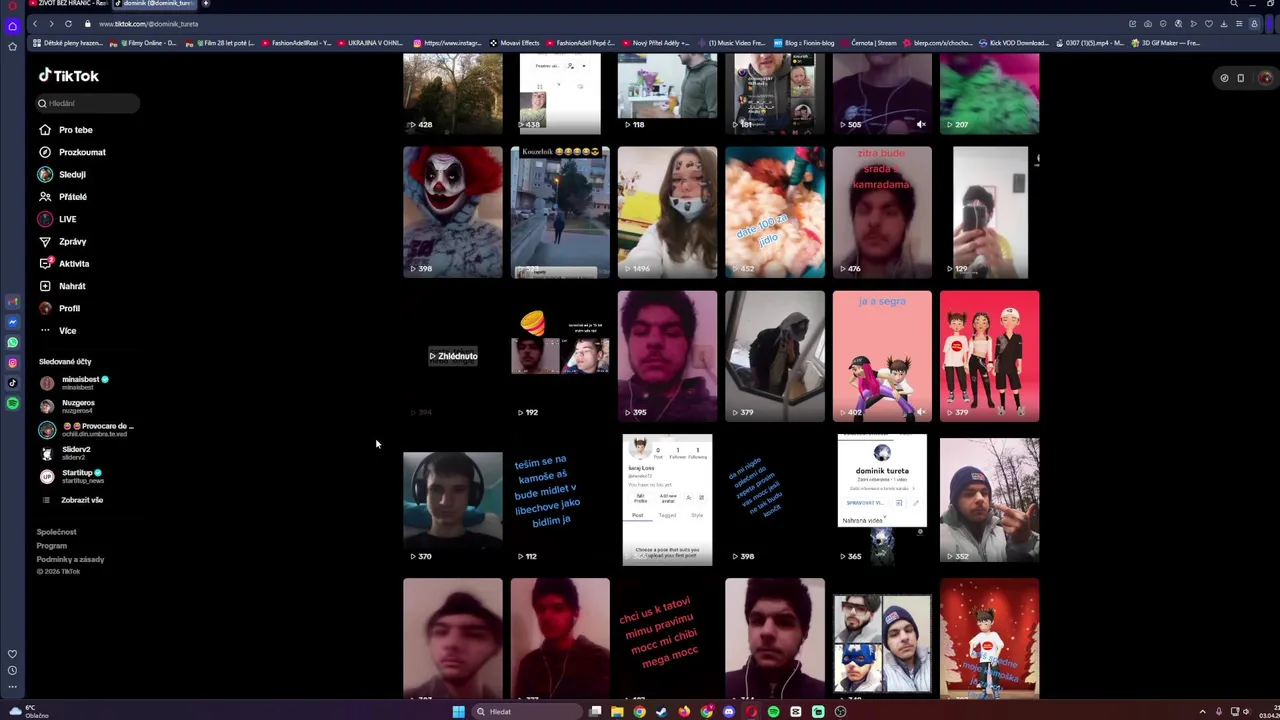1280x720 pixels.
Task: Open the Černota | Stream bookmark
Action: (x=869, y=43)
